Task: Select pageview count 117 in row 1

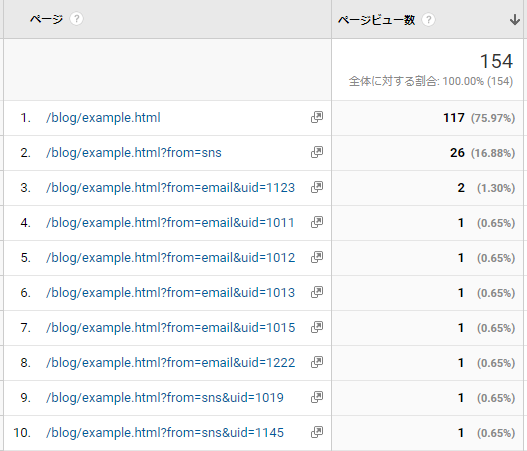Action: click(x=454, y=118)
